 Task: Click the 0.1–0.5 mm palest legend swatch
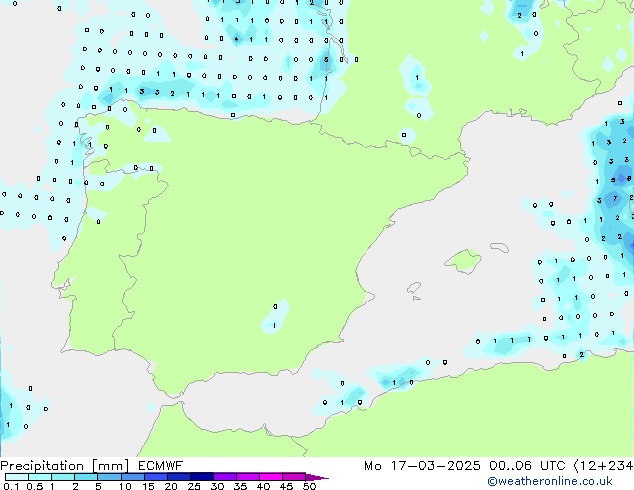[x=17, y=477]
